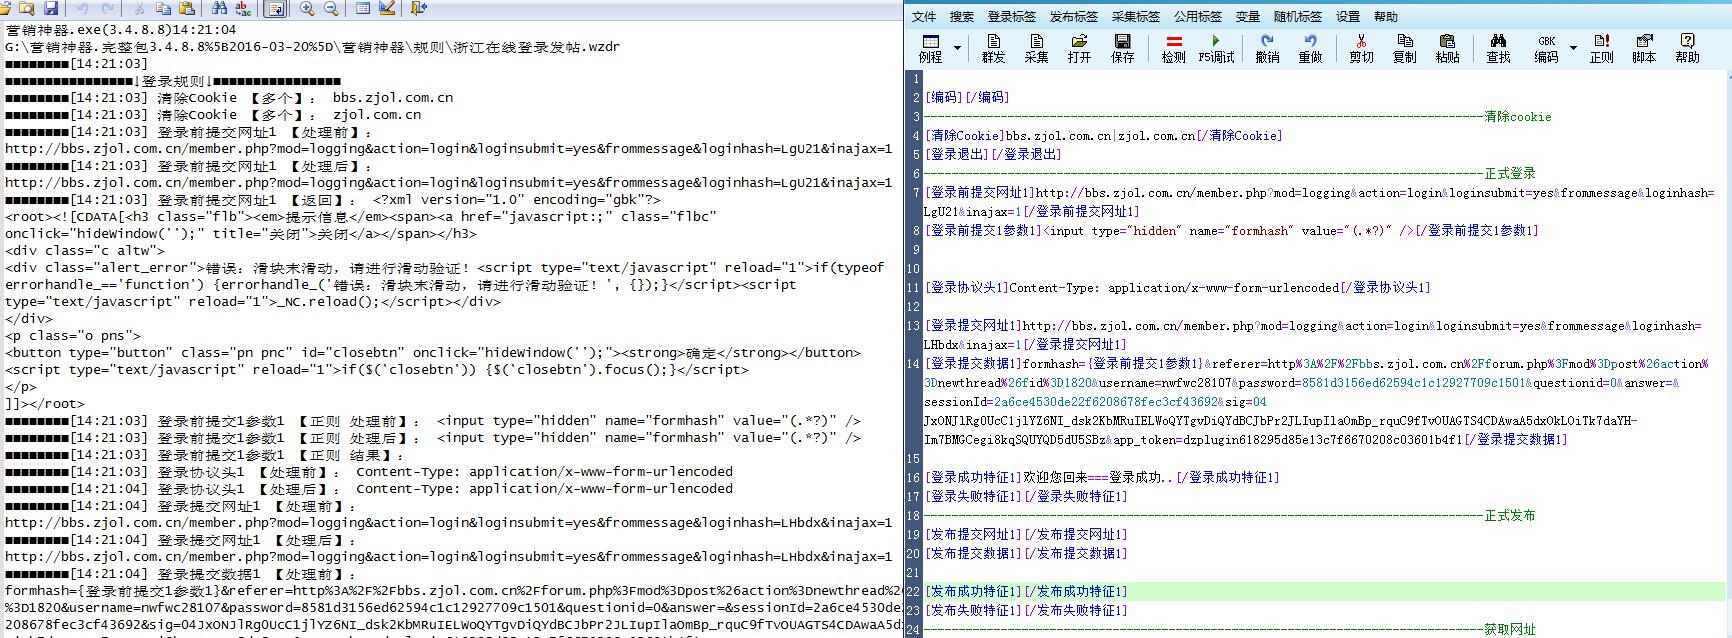Open the 登录标签 menu
The width and height of the screenshot is (1732, 638).
click(1011, 16)
